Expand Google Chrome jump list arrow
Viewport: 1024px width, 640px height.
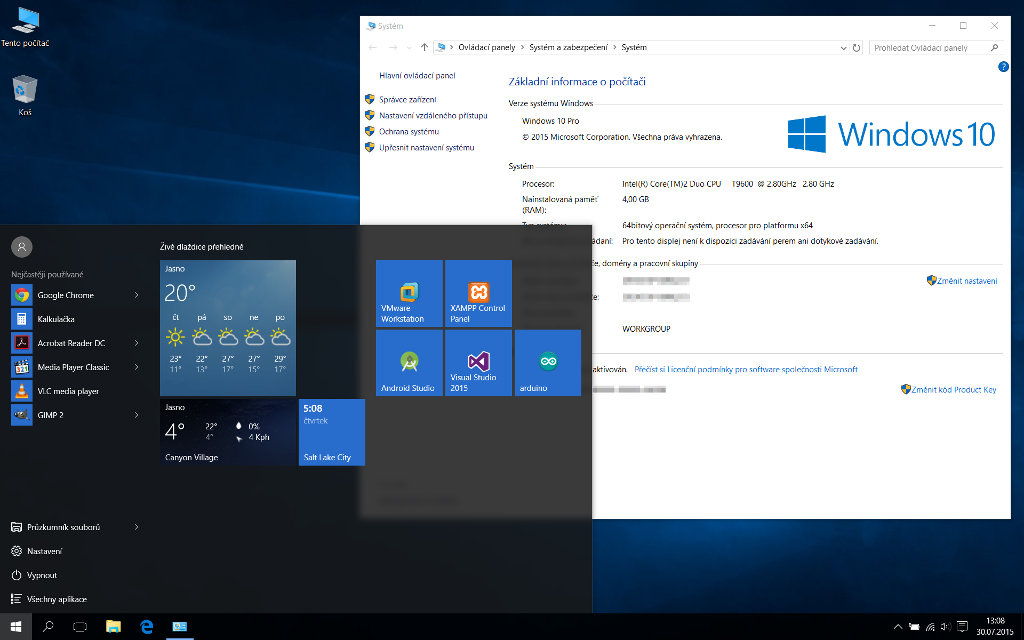point(136,295)
